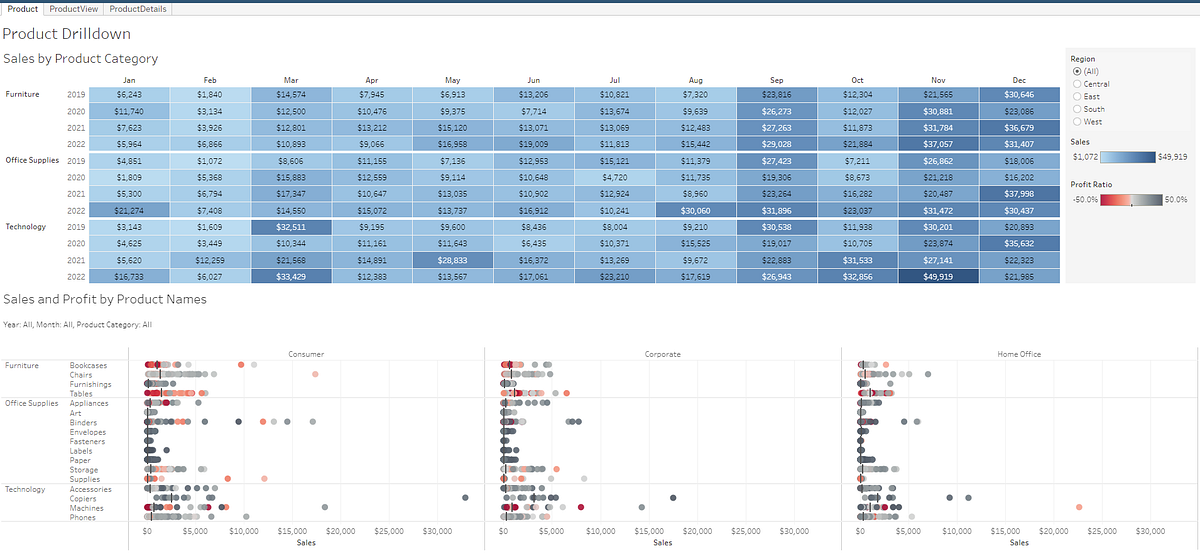Open the ProductDetails tab
The image size is (1200, 554).
(138, 9)
